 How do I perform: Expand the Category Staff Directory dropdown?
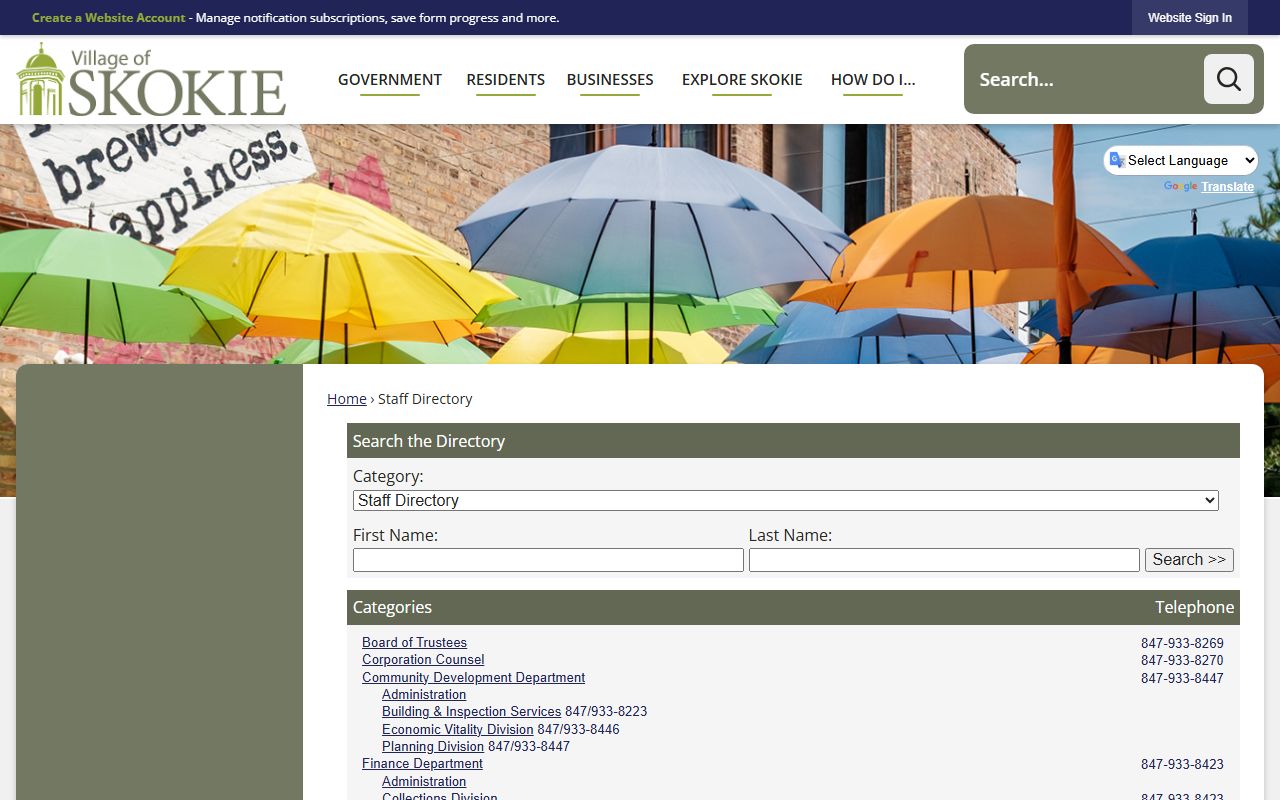coord(785,500)
